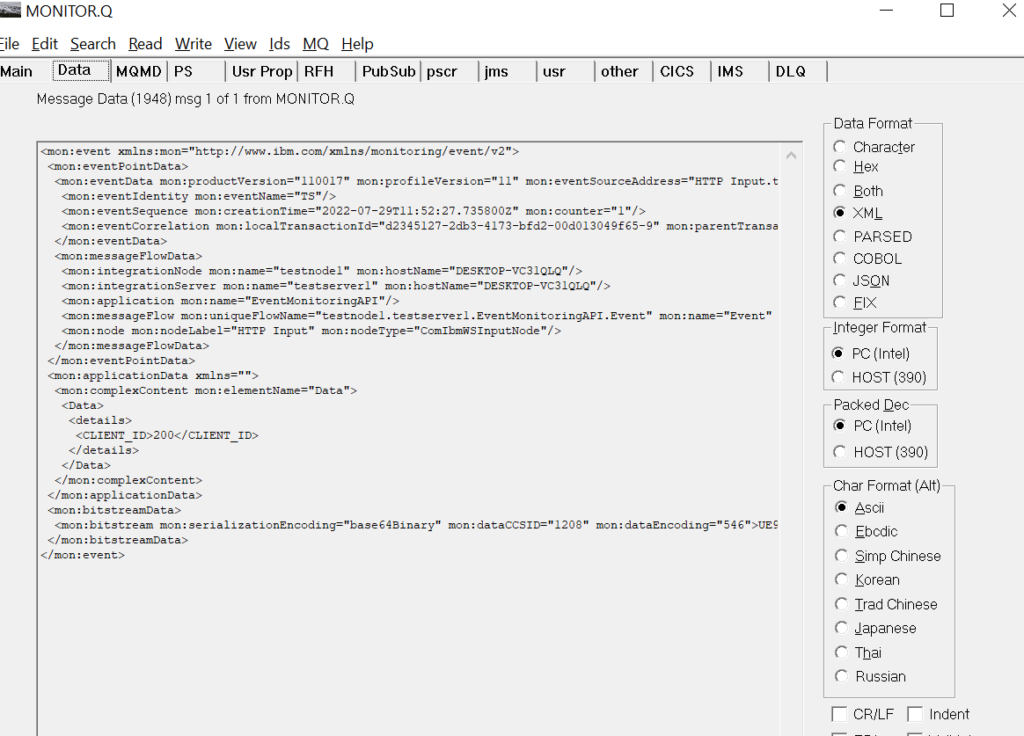The image size is (1024, 736).
Task: Set Packed Dec to HOST (390)
Action: [840, 451]
